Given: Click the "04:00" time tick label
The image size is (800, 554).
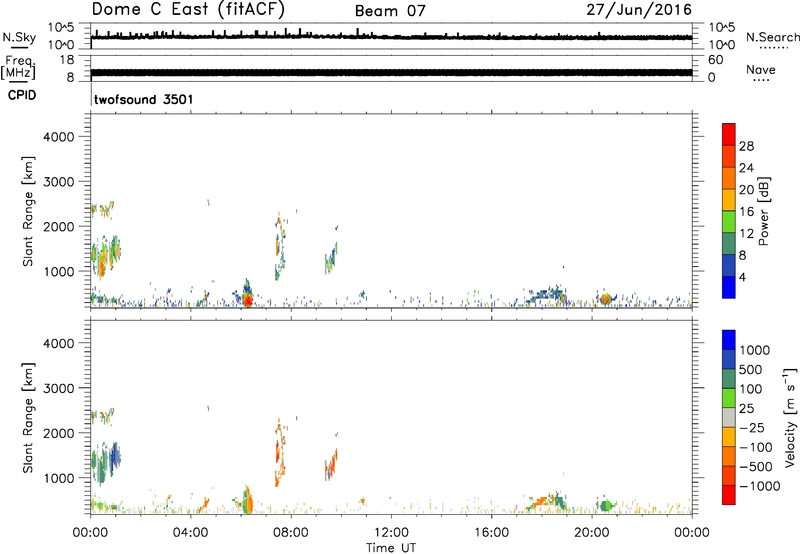Looking at the screenshot, I should tap(191, 533).
